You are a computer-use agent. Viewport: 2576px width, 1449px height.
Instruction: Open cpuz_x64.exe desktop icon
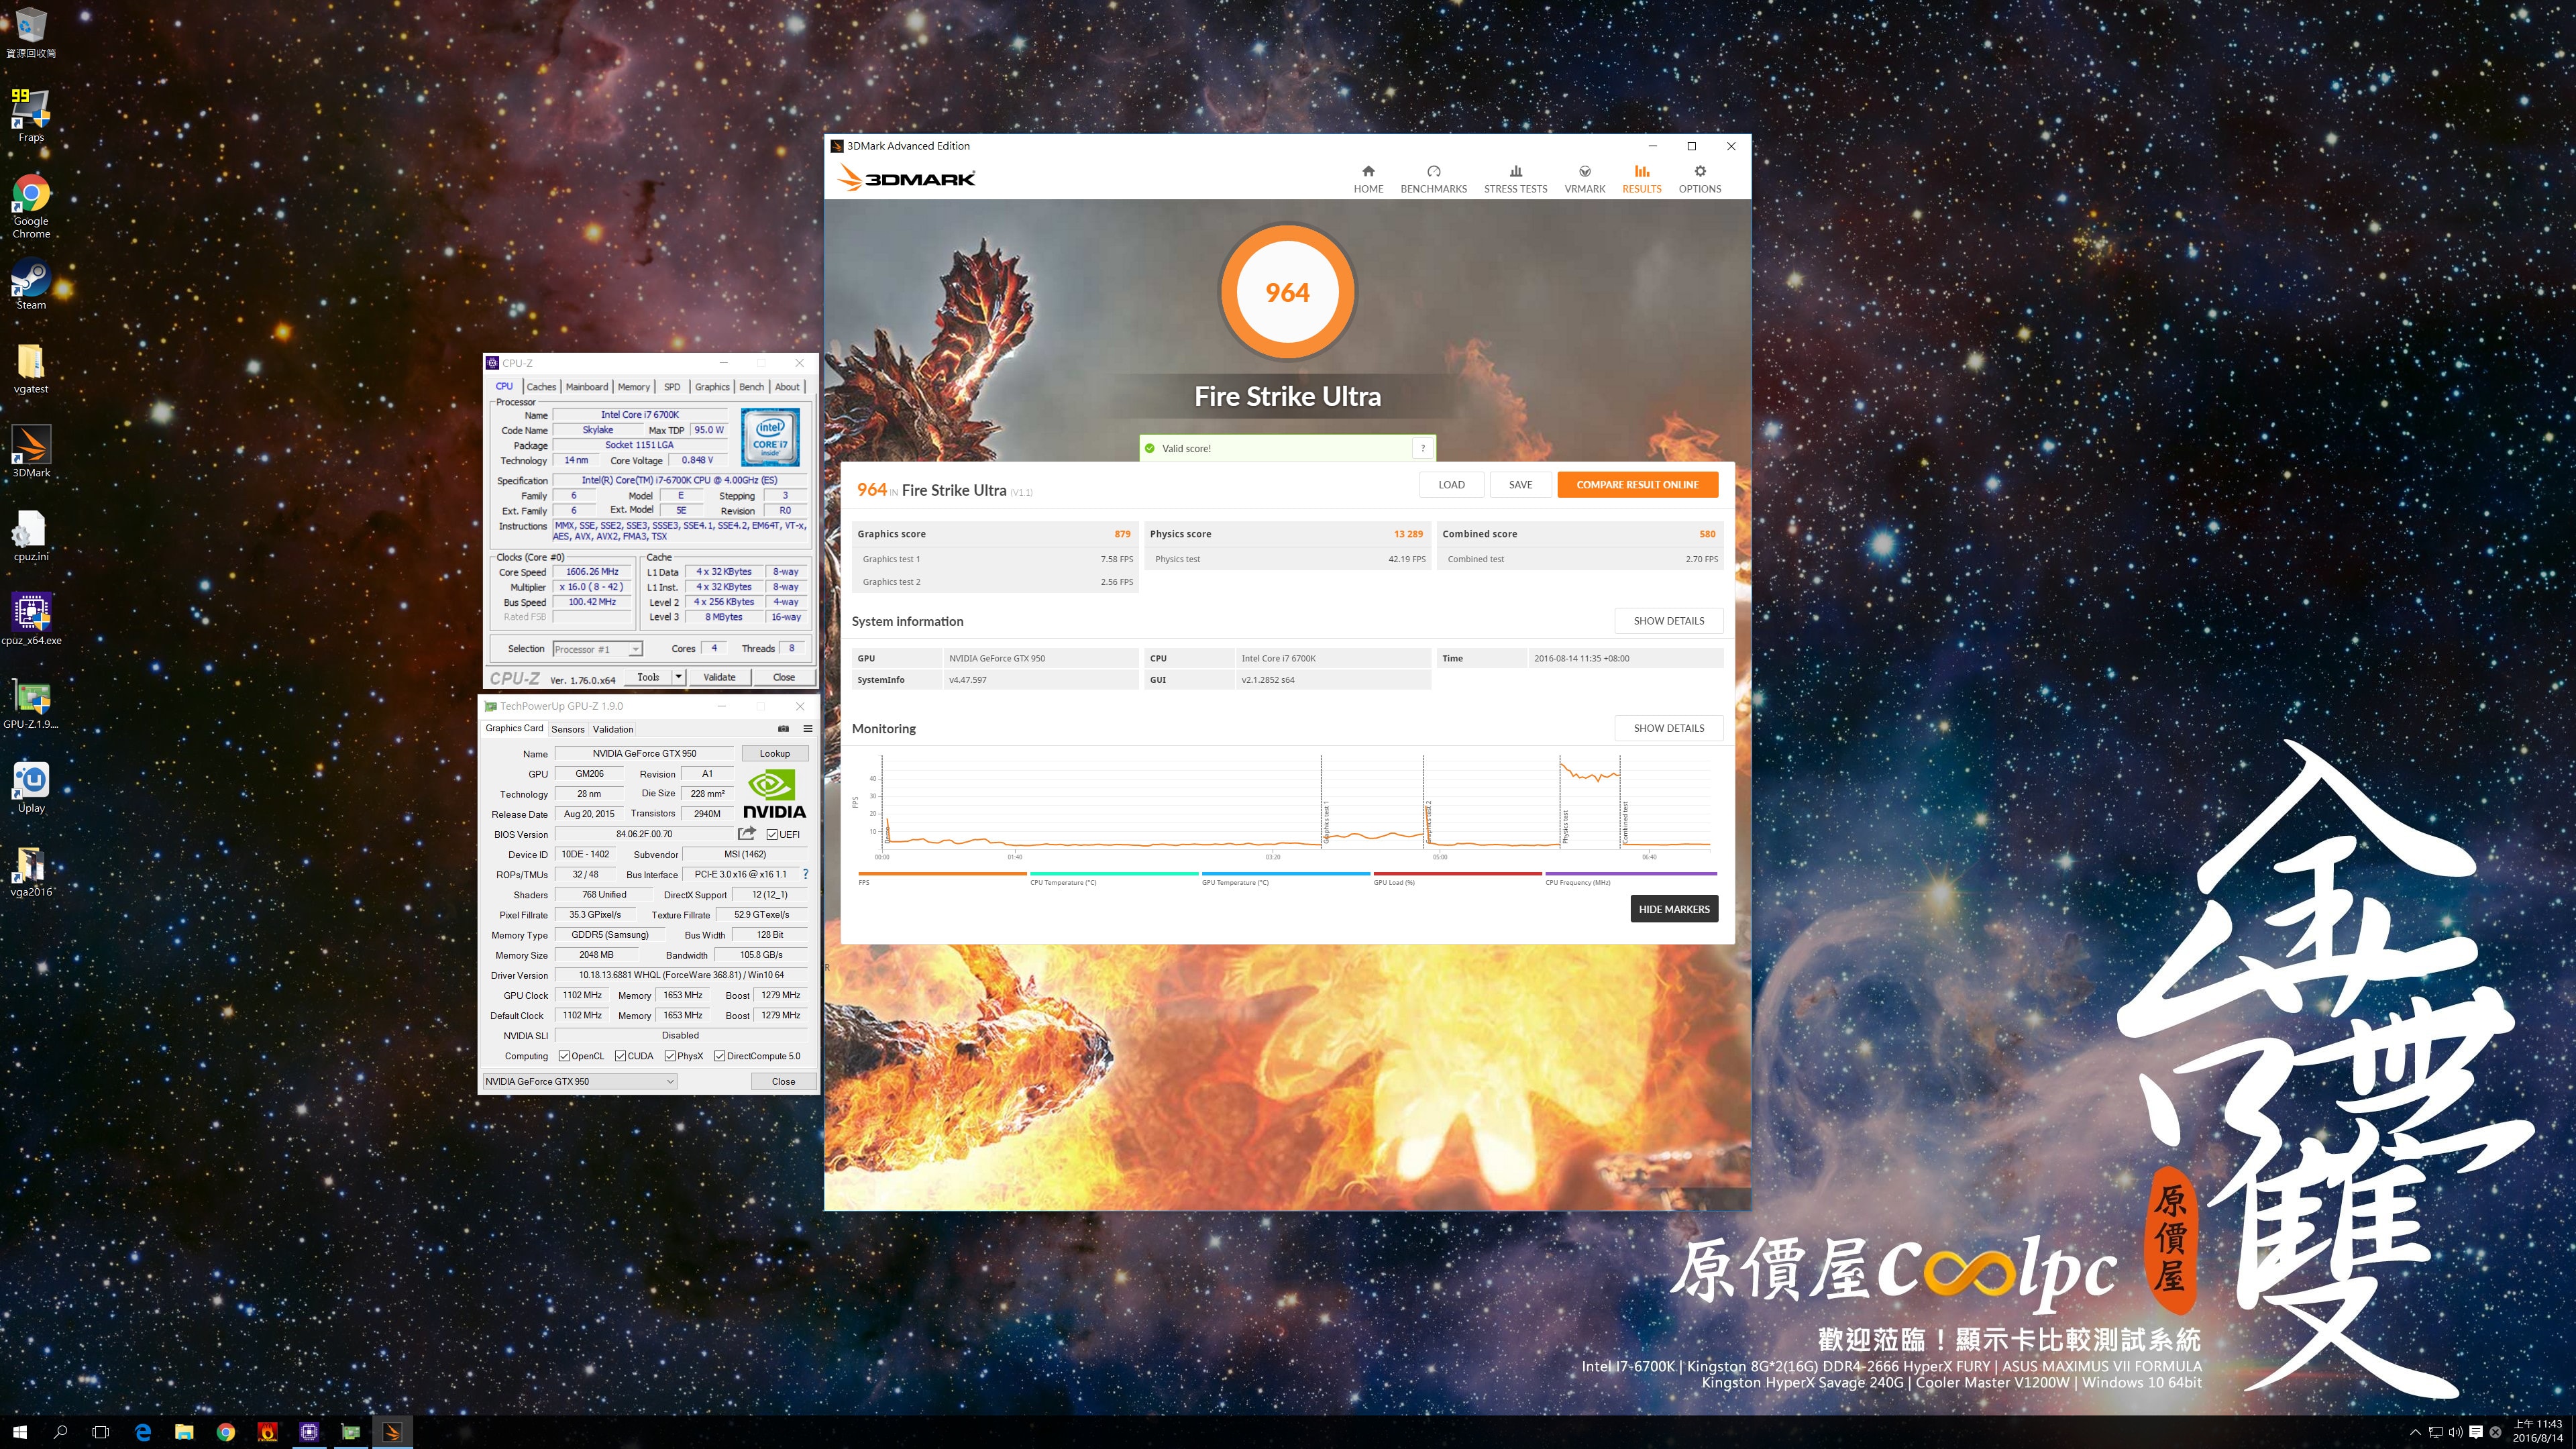coord(31,620)
